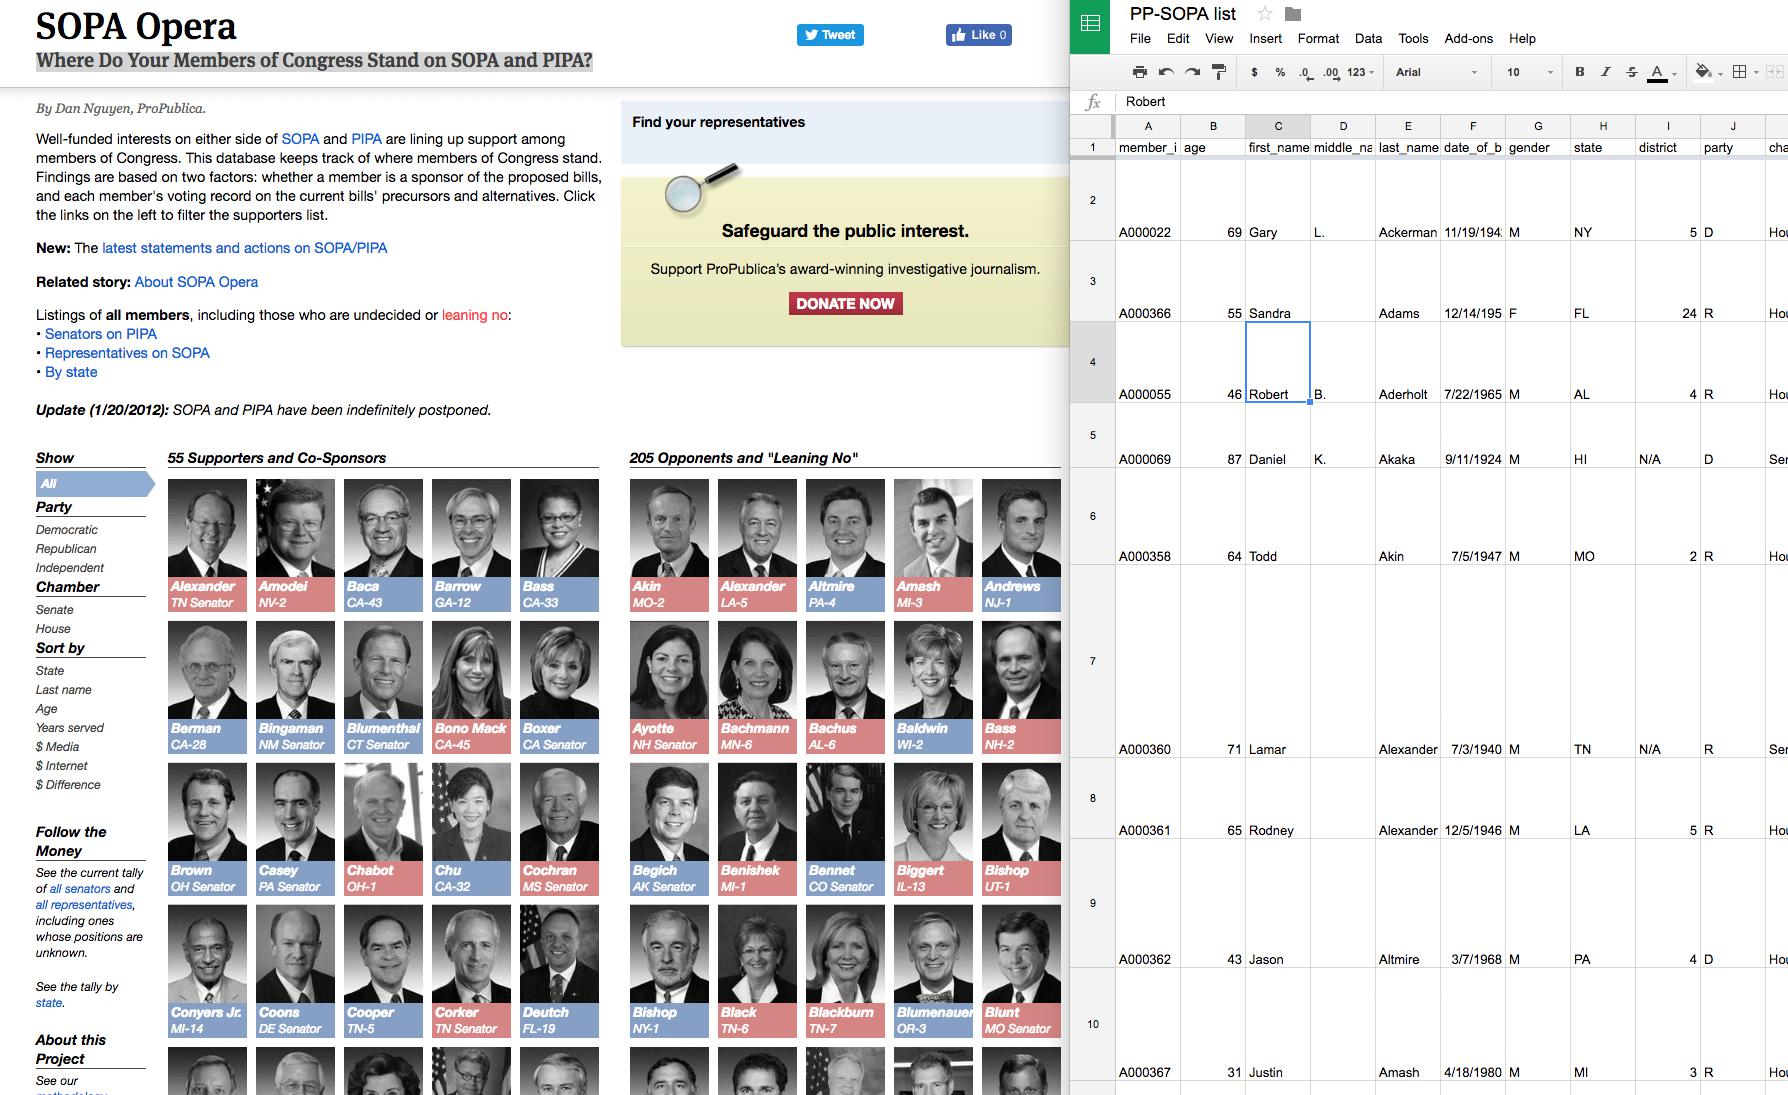Screen dimensions: 1788x1095
Task: Star the PP-SOPA list document
Action: [x=1264, y=13]
